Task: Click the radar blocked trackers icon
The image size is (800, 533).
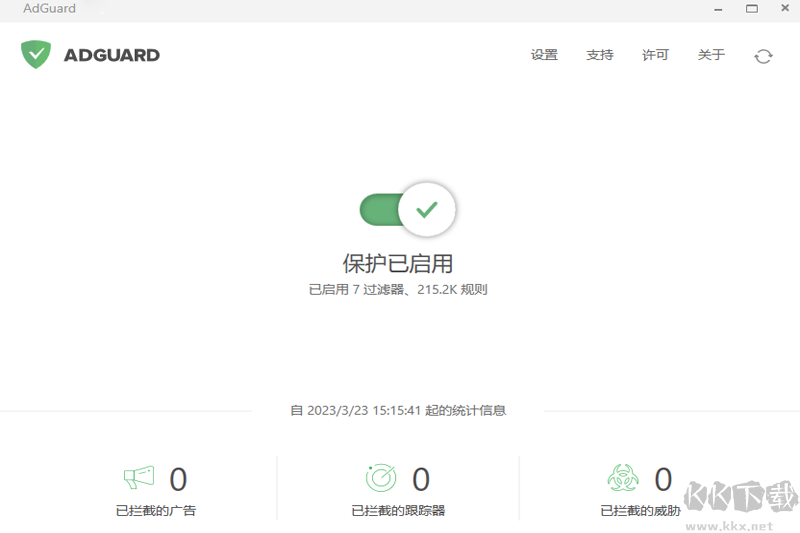Action: click(381, 479)
